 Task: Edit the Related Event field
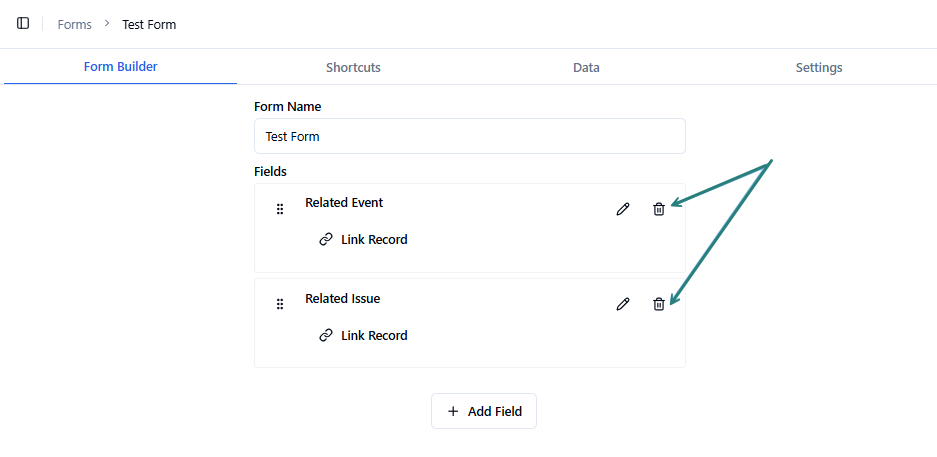point(623,209)
